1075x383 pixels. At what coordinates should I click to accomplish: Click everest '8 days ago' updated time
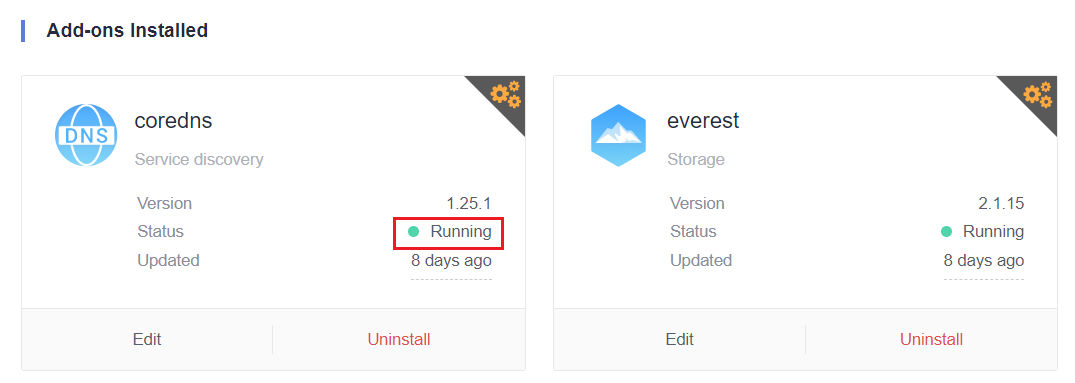tap(984, 260)
